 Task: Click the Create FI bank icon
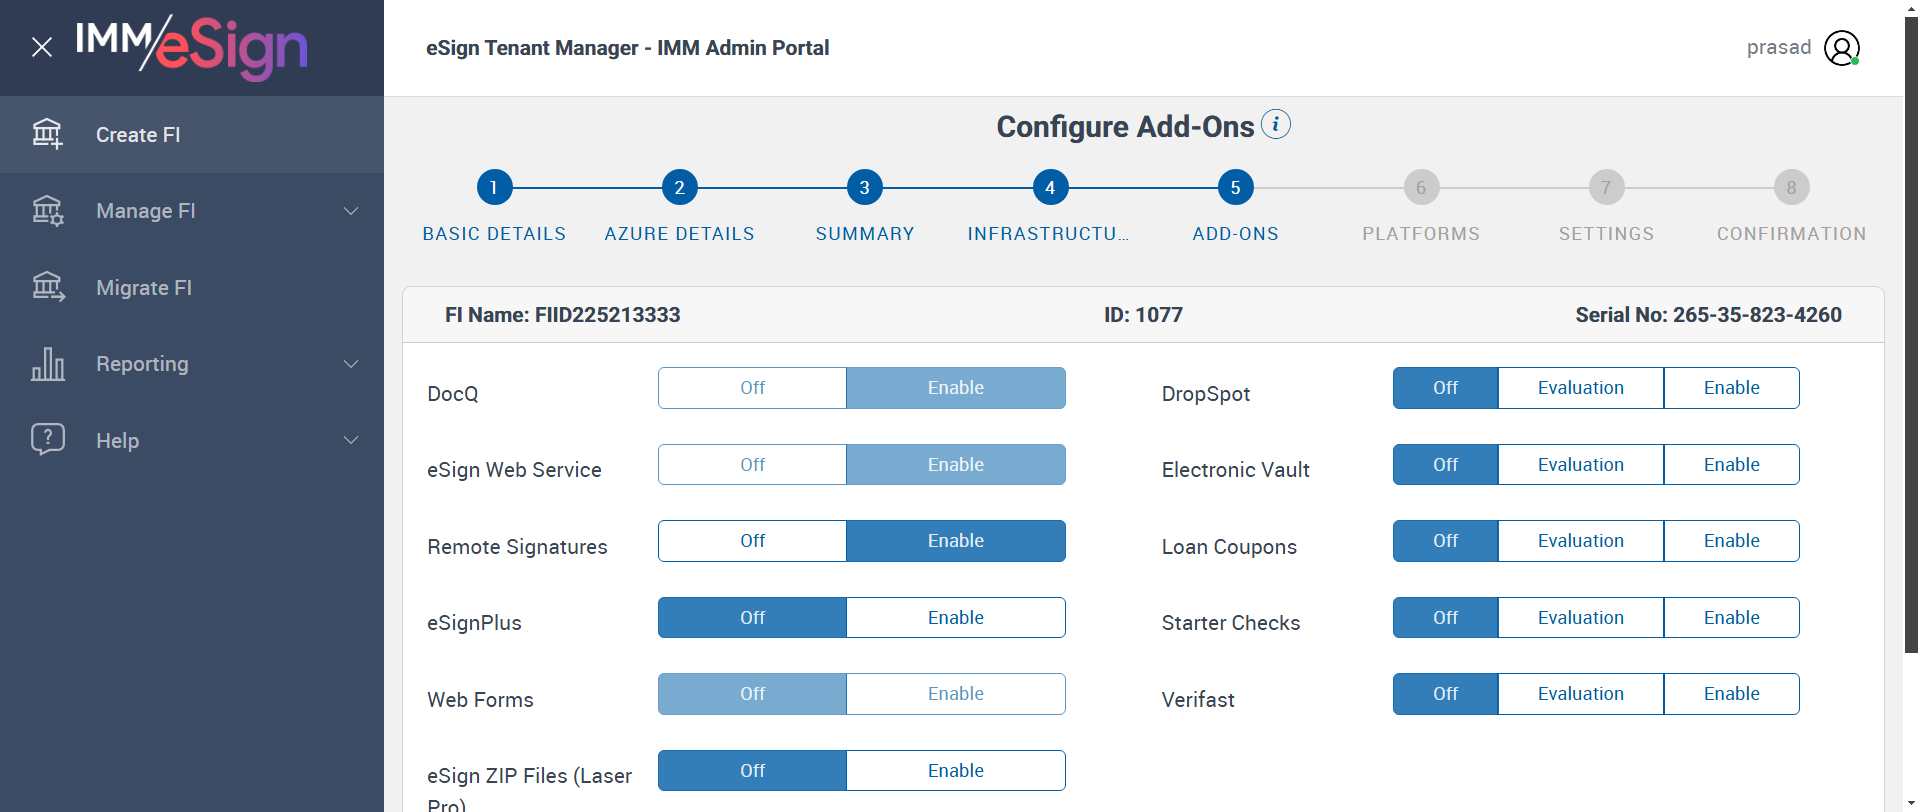47,134
